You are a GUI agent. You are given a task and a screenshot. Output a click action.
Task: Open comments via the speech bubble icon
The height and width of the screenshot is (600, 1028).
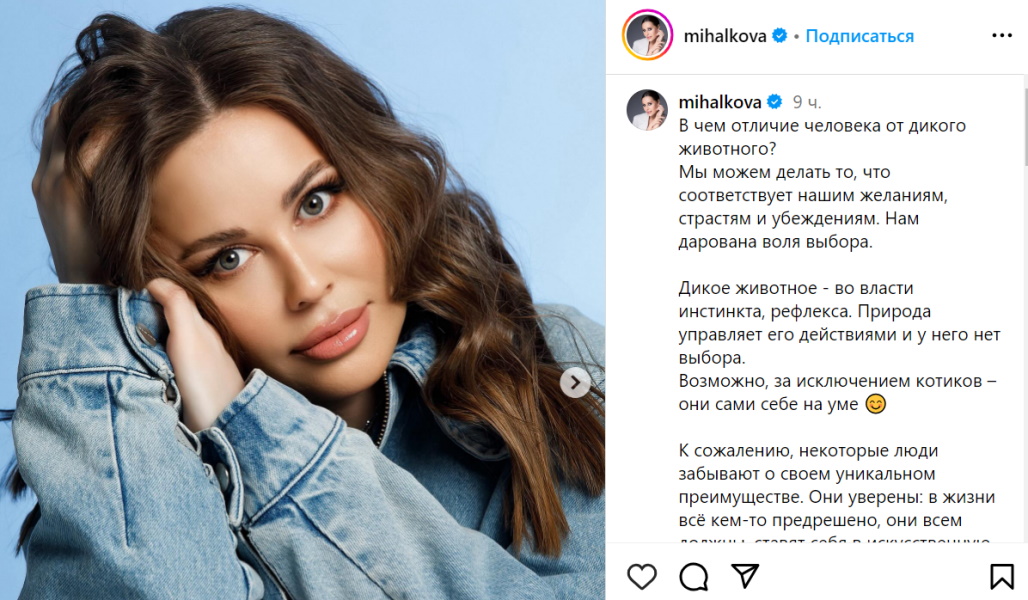click(694, 576)
